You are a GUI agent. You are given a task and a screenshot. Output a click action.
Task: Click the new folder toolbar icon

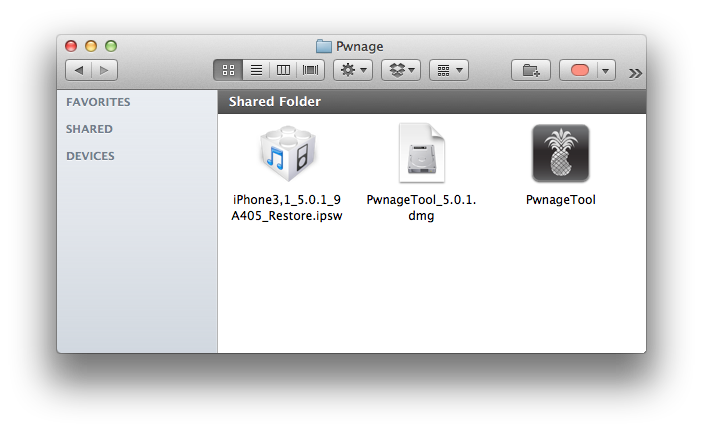click(530, 70)
